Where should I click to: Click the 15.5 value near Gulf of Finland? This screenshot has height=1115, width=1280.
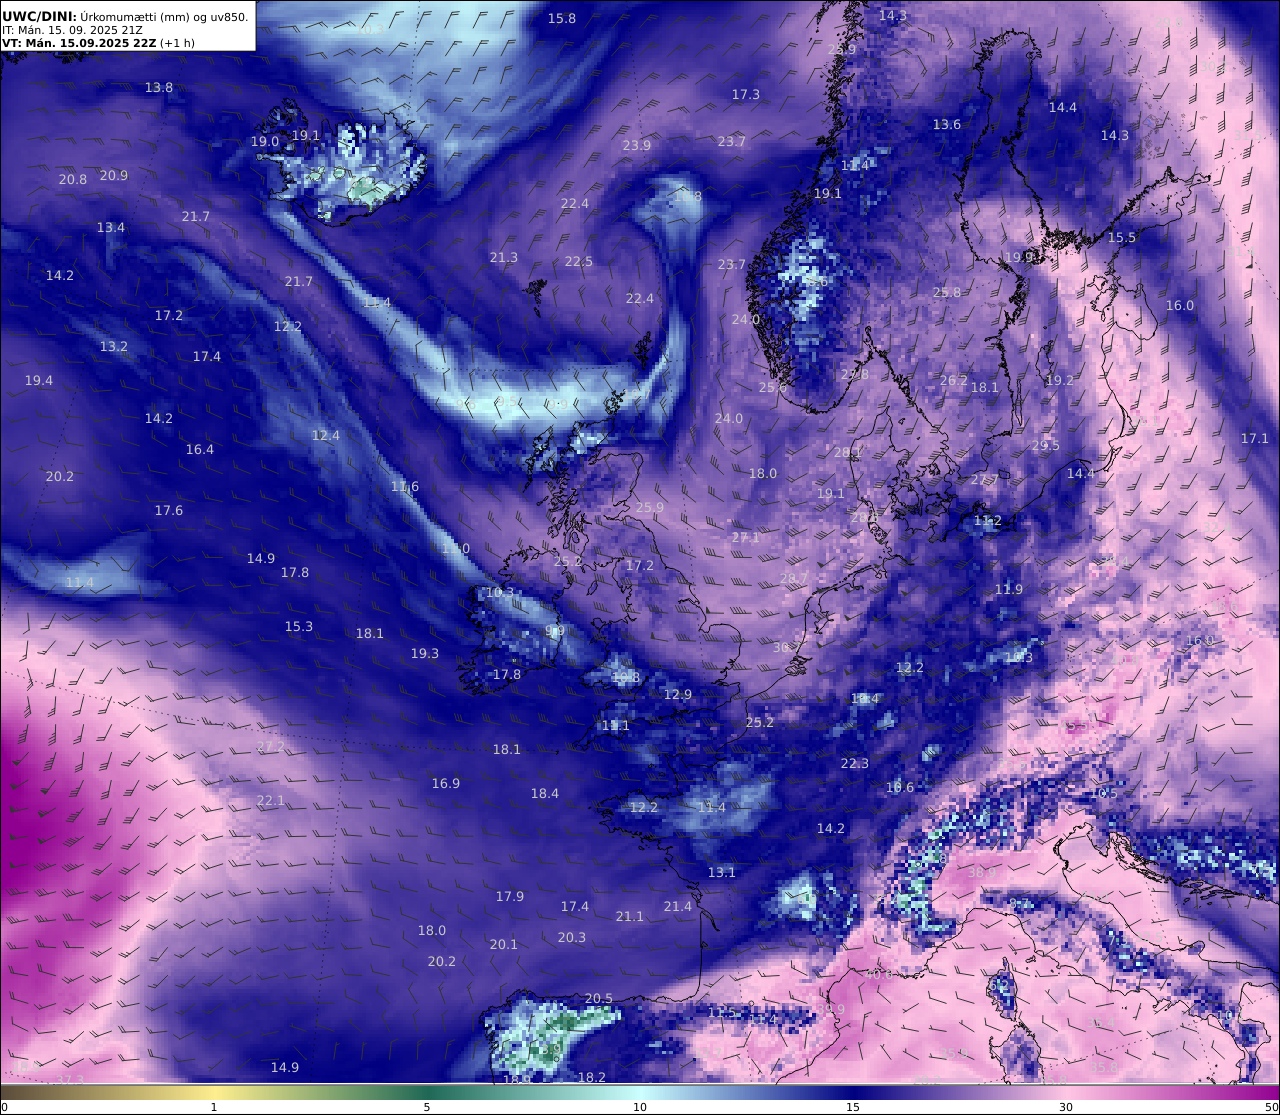coord(1122,237)
